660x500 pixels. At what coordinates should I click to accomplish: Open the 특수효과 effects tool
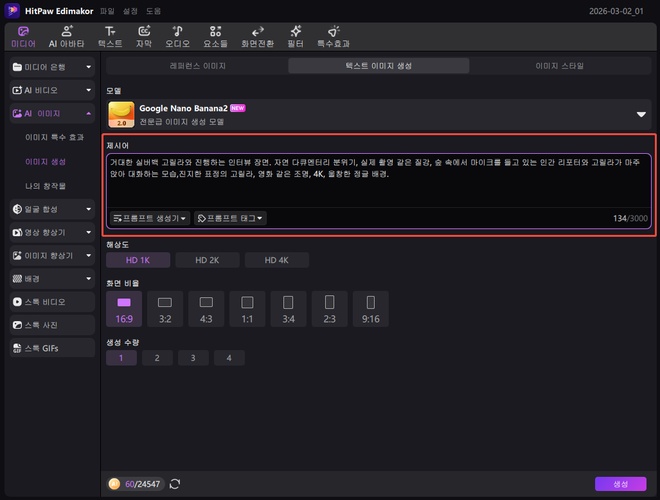[x=333, y=37]
